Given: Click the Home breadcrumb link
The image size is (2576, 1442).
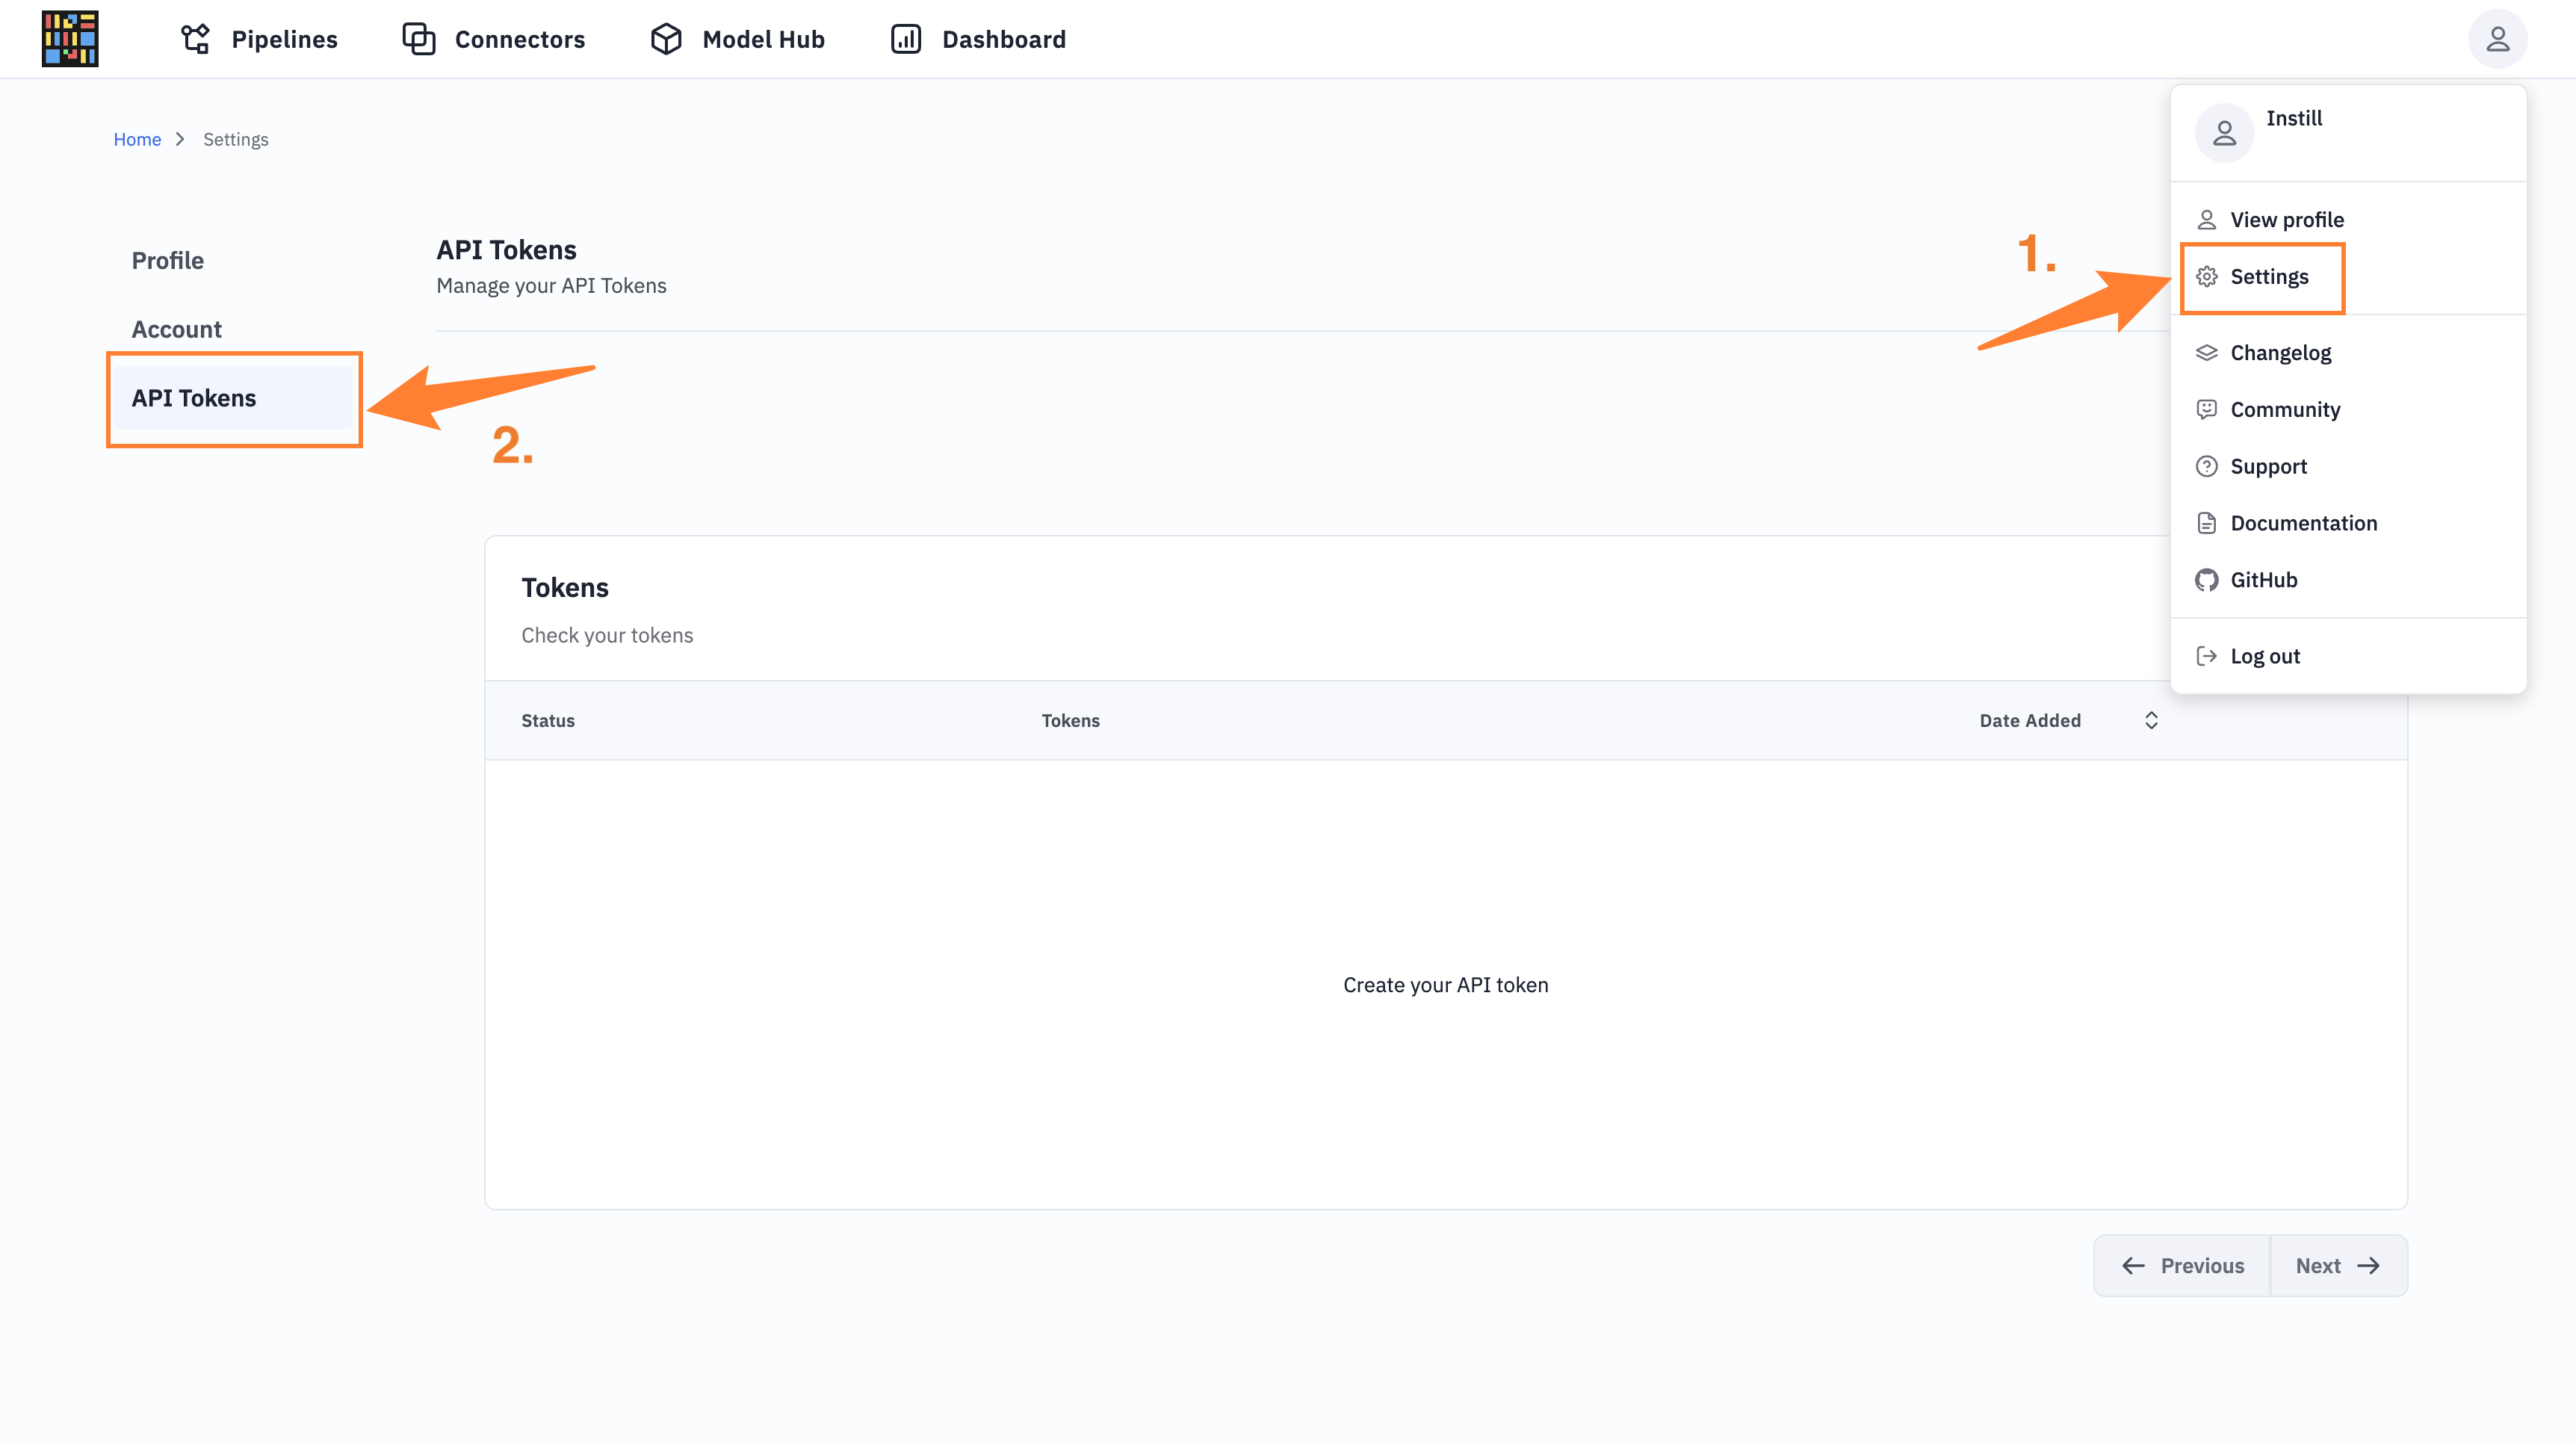Looking at the screenshot, I should (x=137, y=139).
